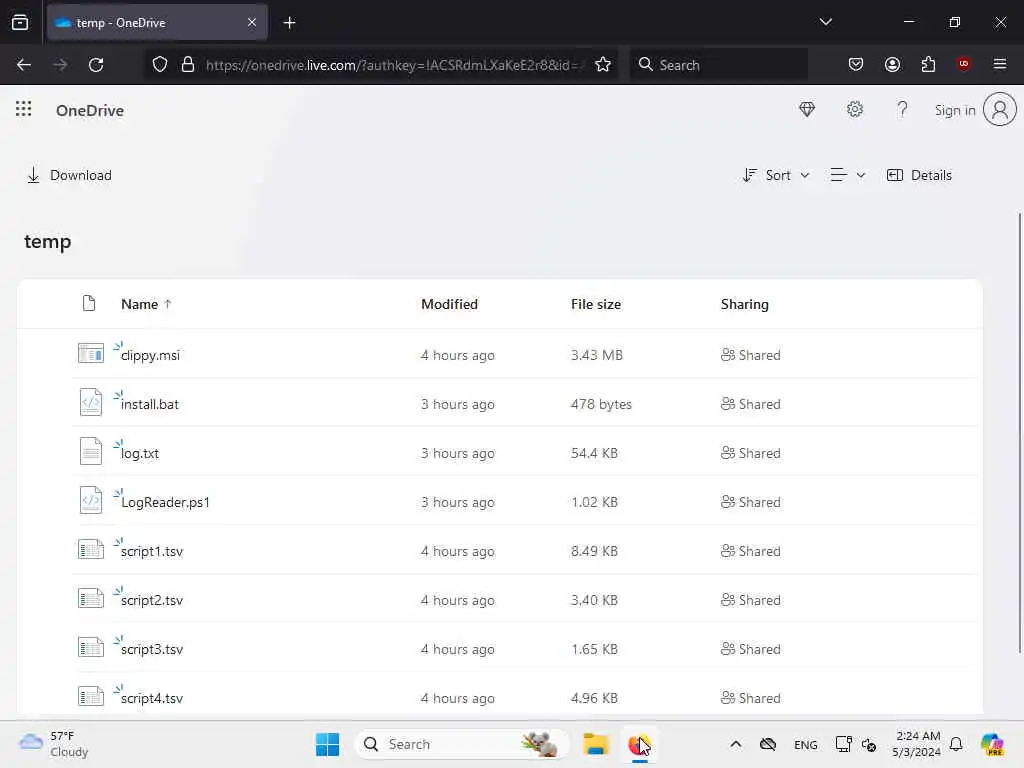Click the Sign in account avatar
Image resolution: width=1024 pixels, height=768 pixels.
pos(1000,110)
